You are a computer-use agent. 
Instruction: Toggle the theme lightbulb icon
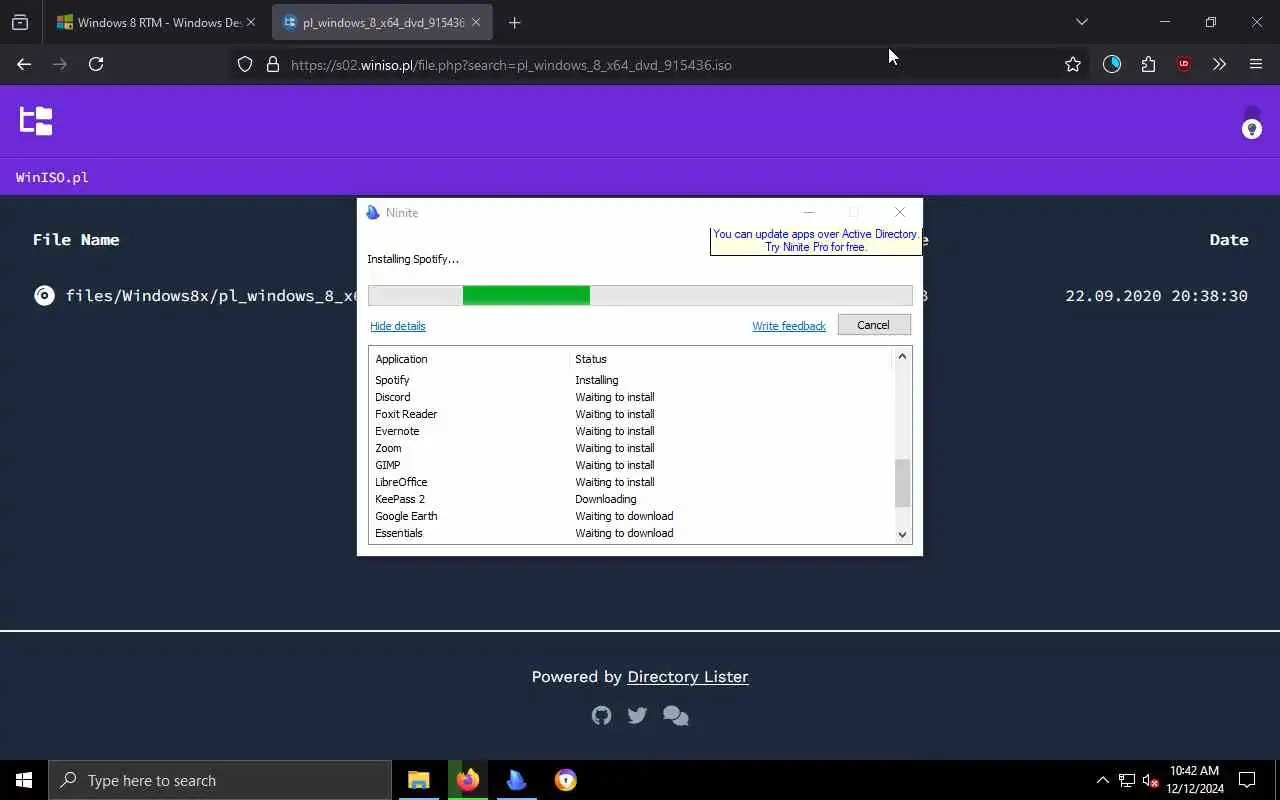1251,129
